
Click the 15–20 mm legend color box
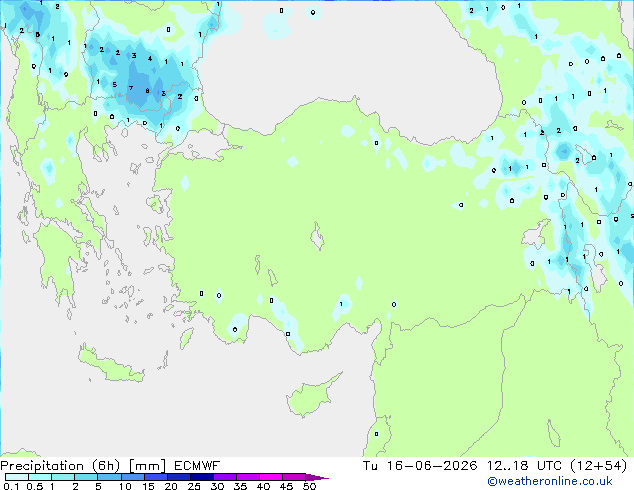click(x=156, y=477)
